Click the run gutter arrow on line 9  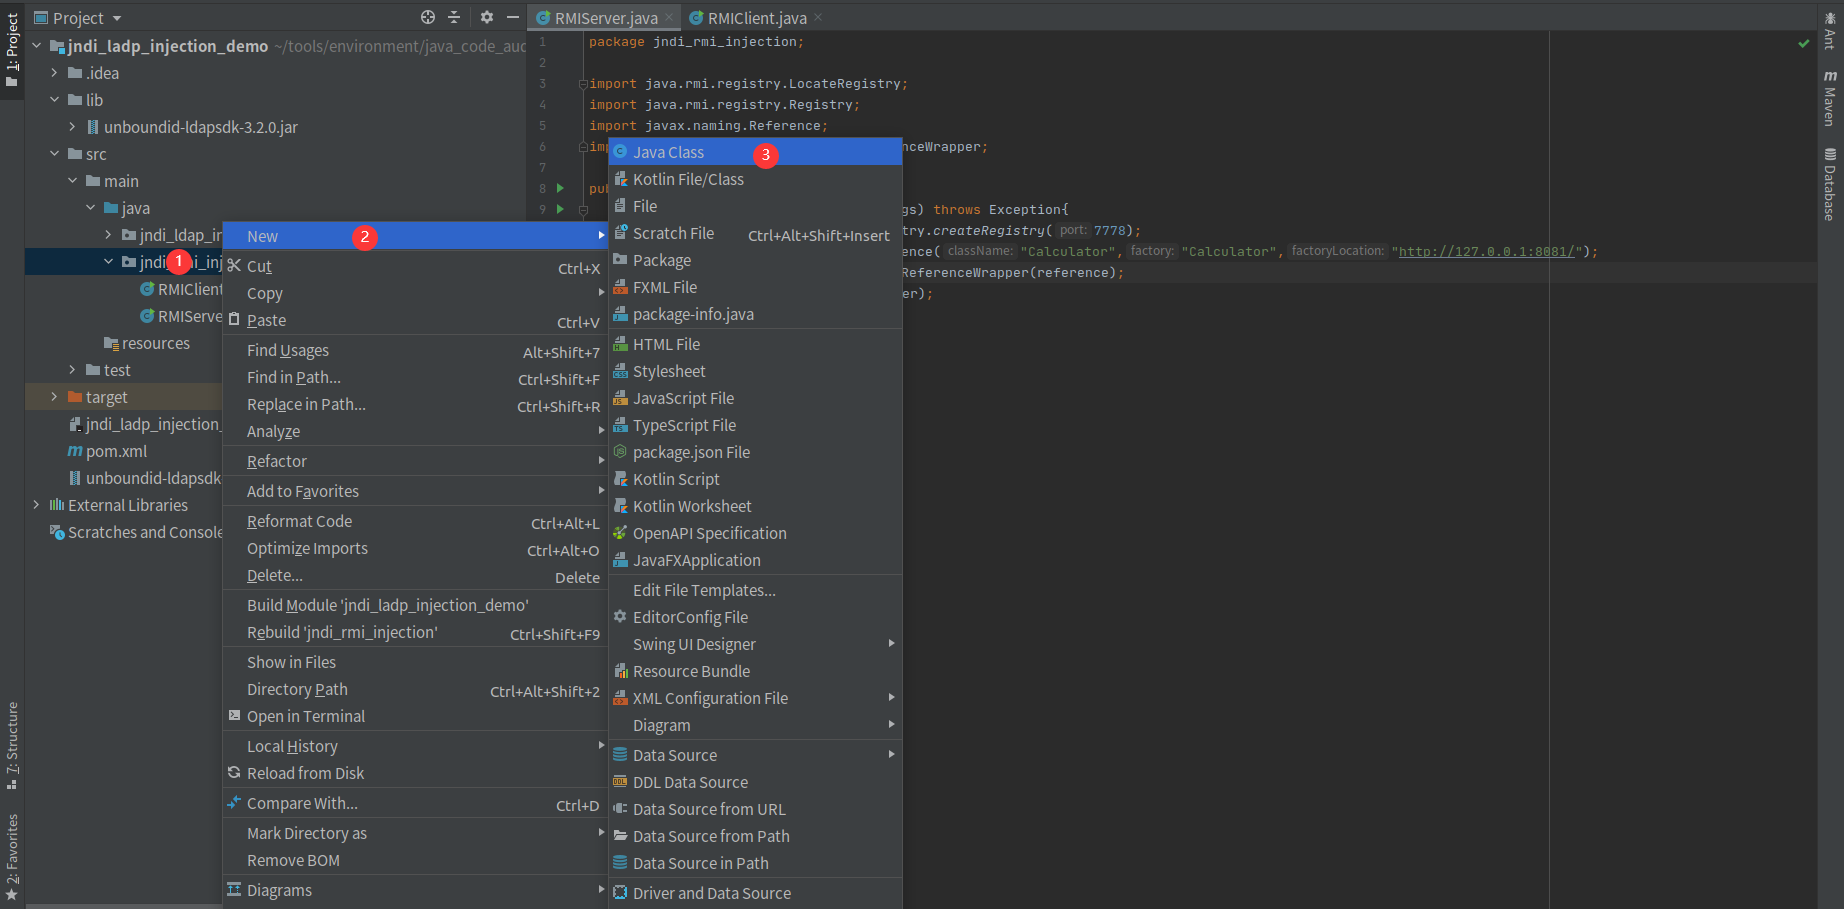560,209
